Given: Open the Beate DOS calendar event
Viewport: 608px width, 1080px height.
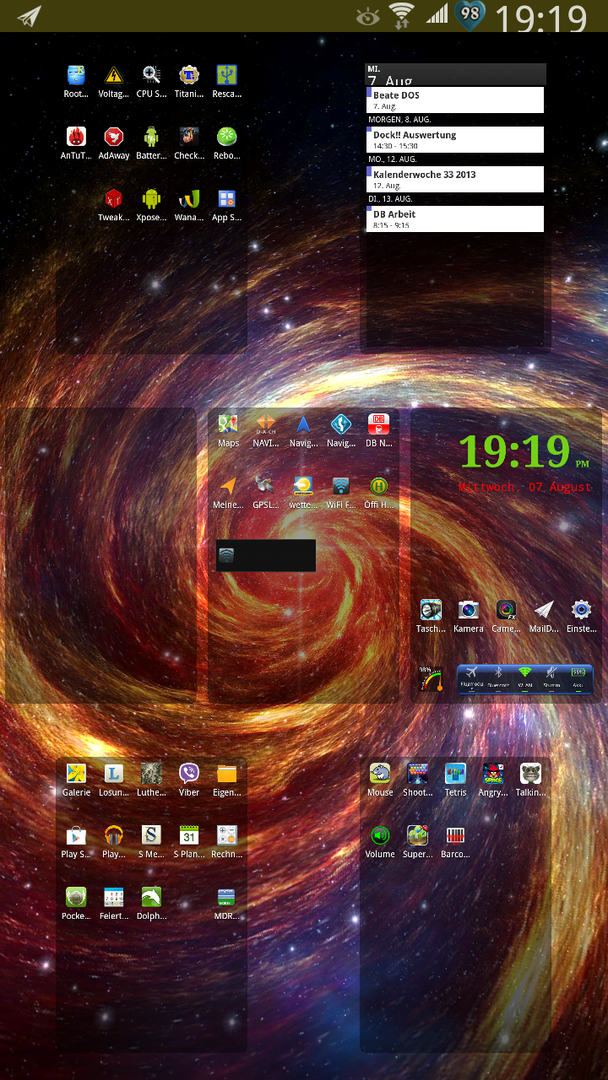Looking at the screenshot, I should pyautogui.click(x=455, y=100).
